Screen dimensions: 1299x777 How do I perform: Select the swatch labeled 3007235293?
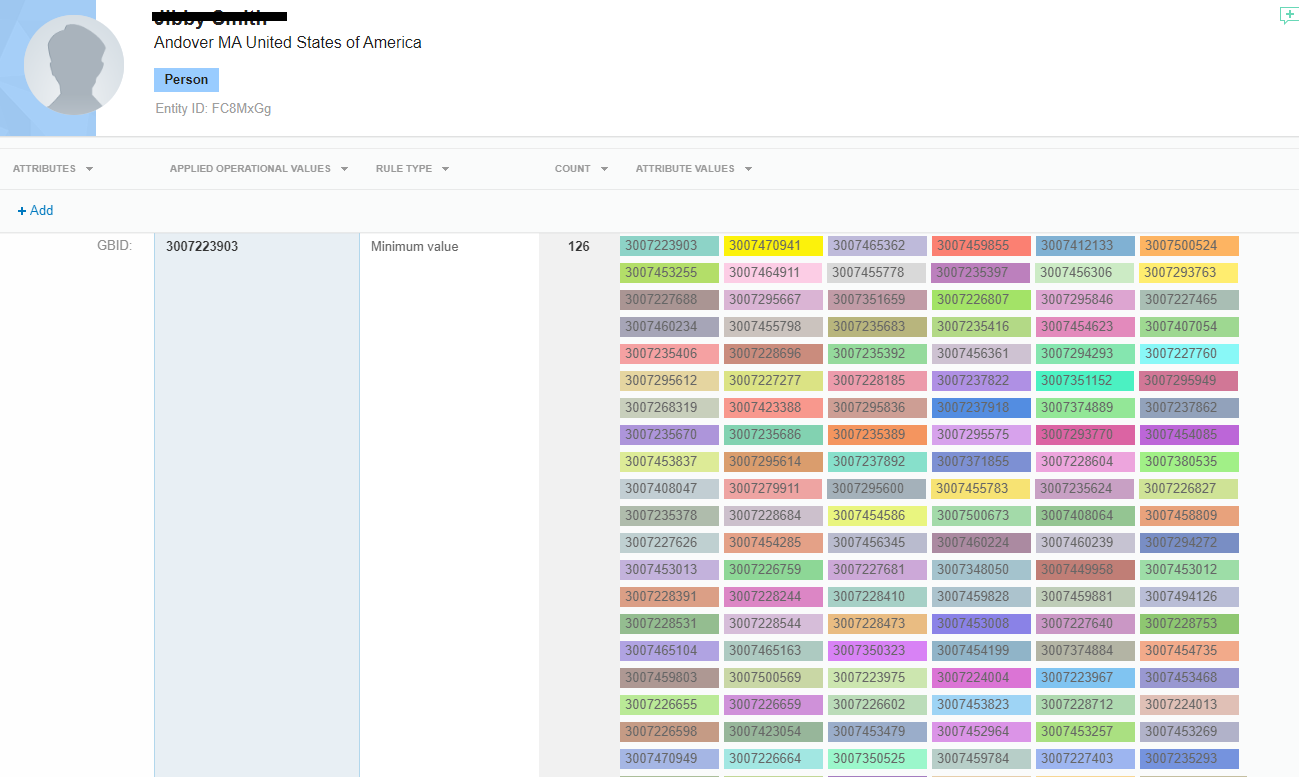[1189, 759]
